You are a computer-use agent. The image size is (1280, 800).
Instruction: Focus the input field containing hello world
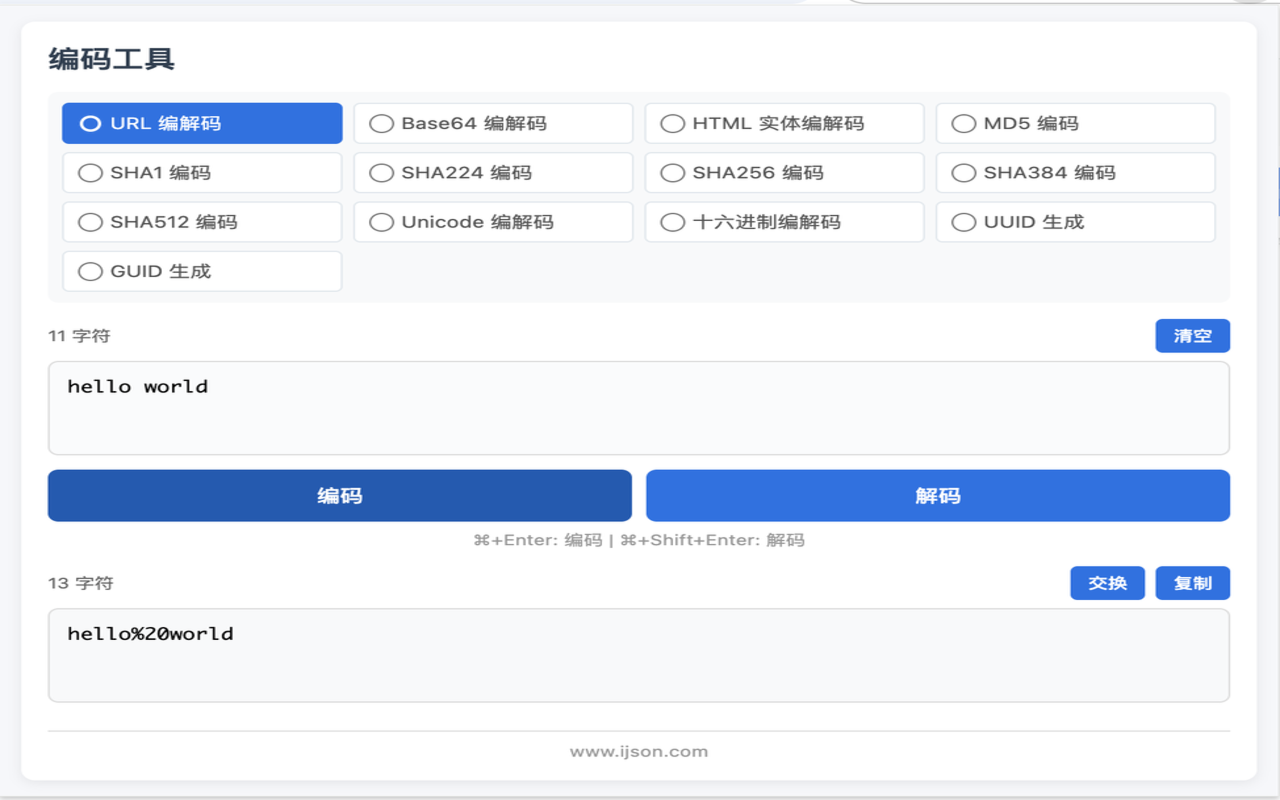click(x=639, y=408)
